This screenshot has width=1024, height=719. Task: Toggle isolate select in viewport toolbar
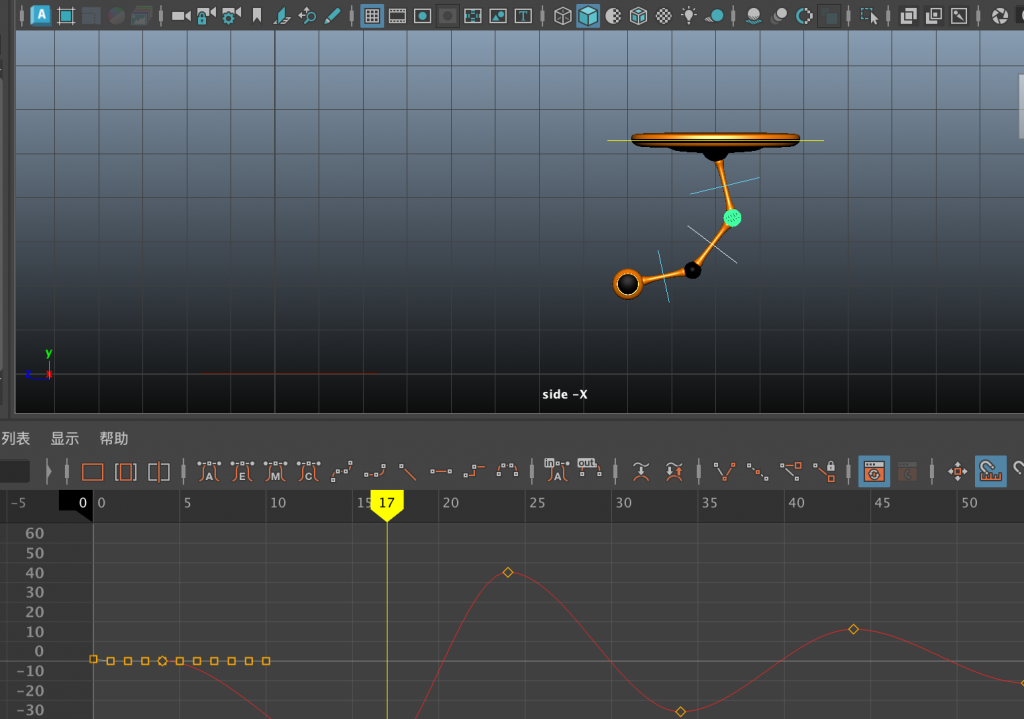pyautogui.click(x=870, y=16)
